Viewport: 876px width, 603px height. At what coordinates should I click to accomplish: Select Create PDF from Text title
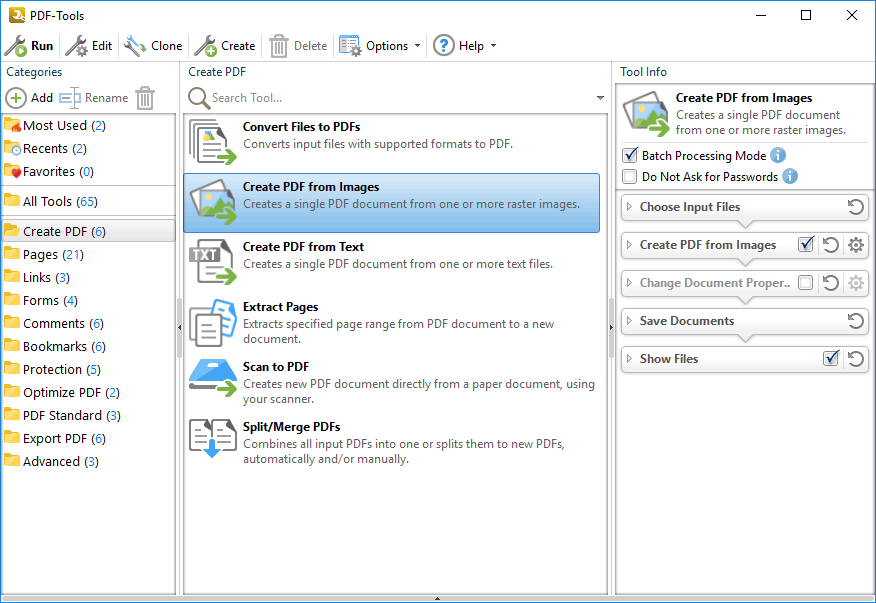click(x=303, y=246)
